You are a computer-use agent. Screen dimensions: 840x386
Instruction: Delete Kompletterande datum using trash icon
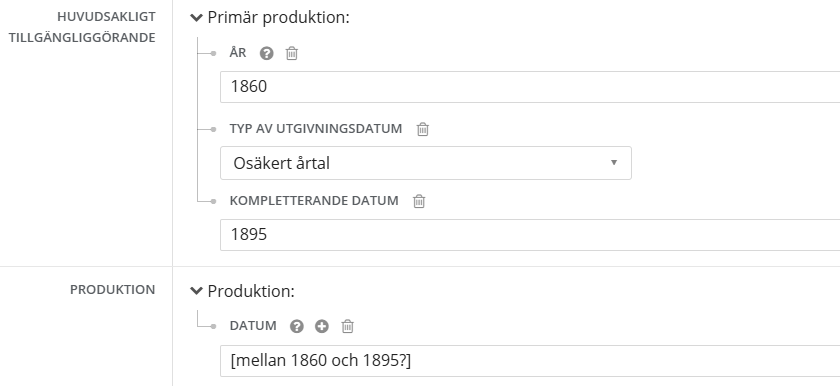[x=419, y=201]
